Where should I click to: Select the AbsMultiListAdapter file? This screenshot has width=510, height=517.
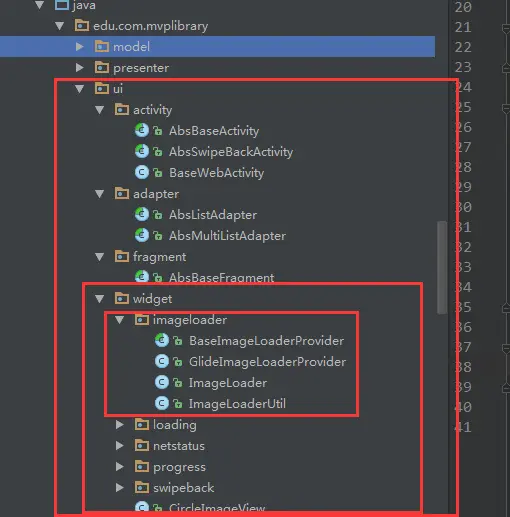[x=227, y=236]
